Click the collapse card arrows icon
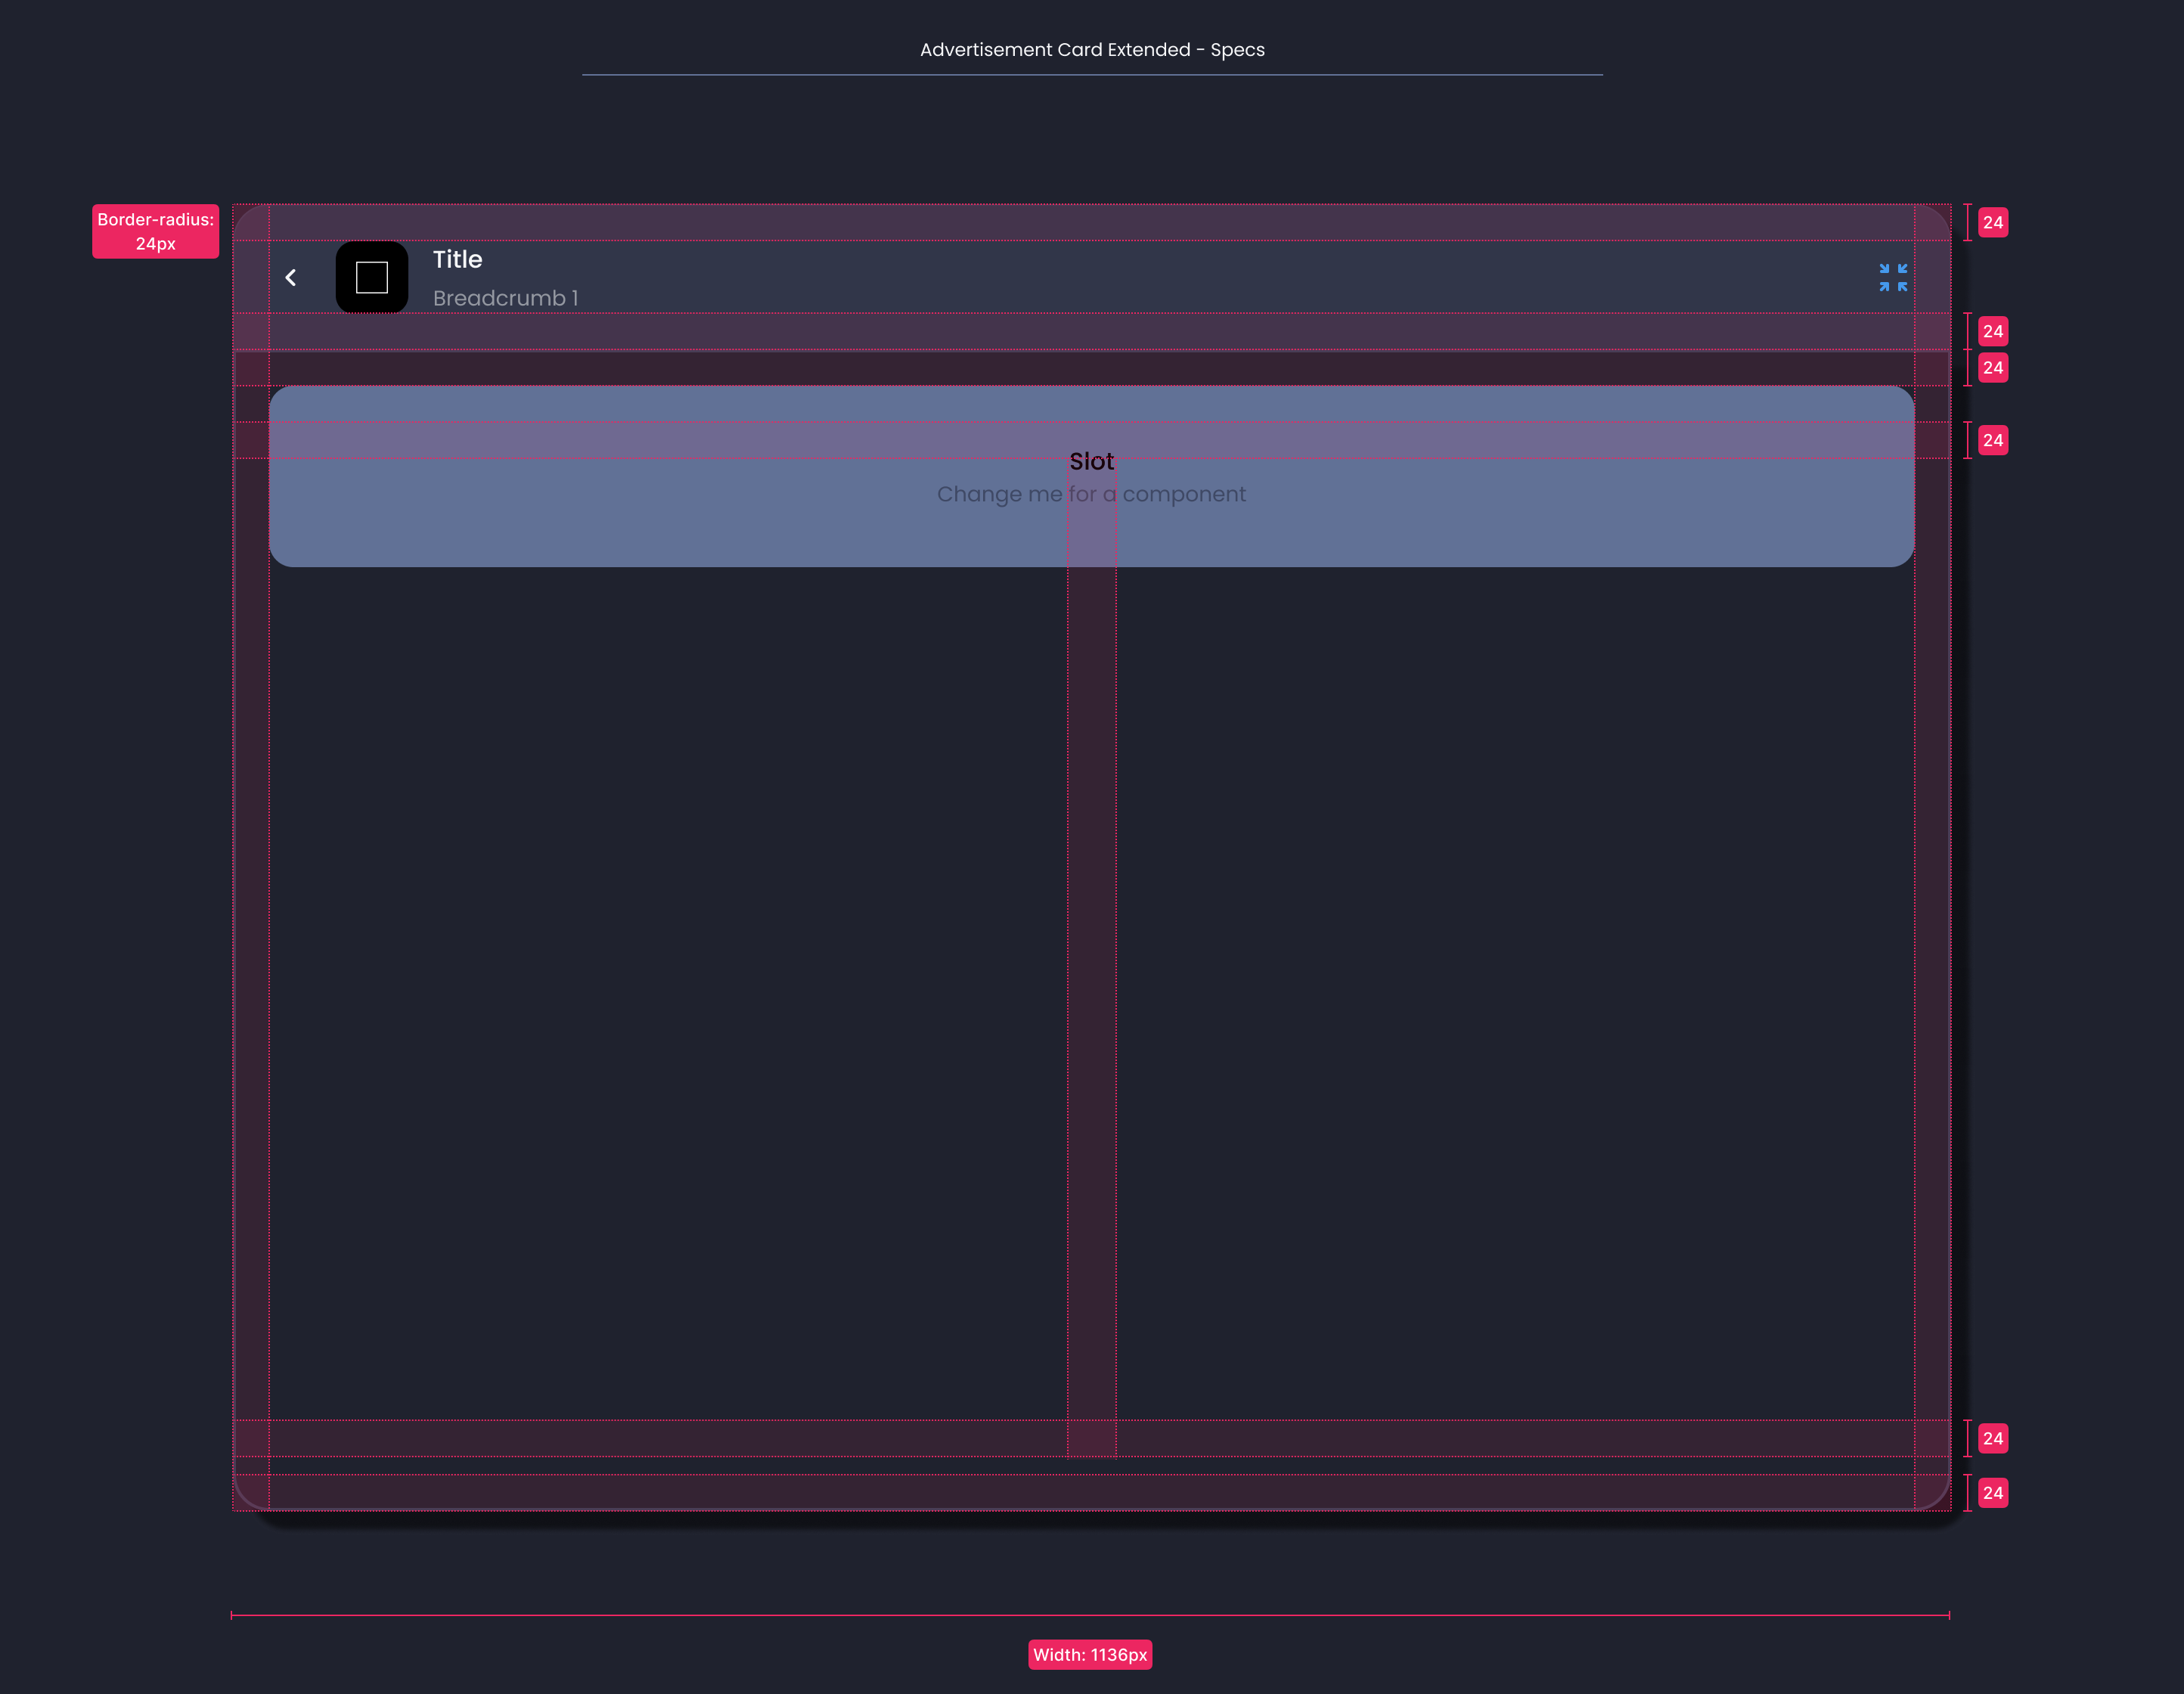 point(1892,278)
